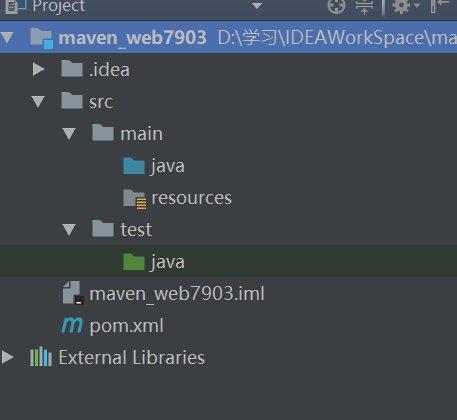Click the src folder icon
The height and width of the screenshot is (420, 457).
72,100
